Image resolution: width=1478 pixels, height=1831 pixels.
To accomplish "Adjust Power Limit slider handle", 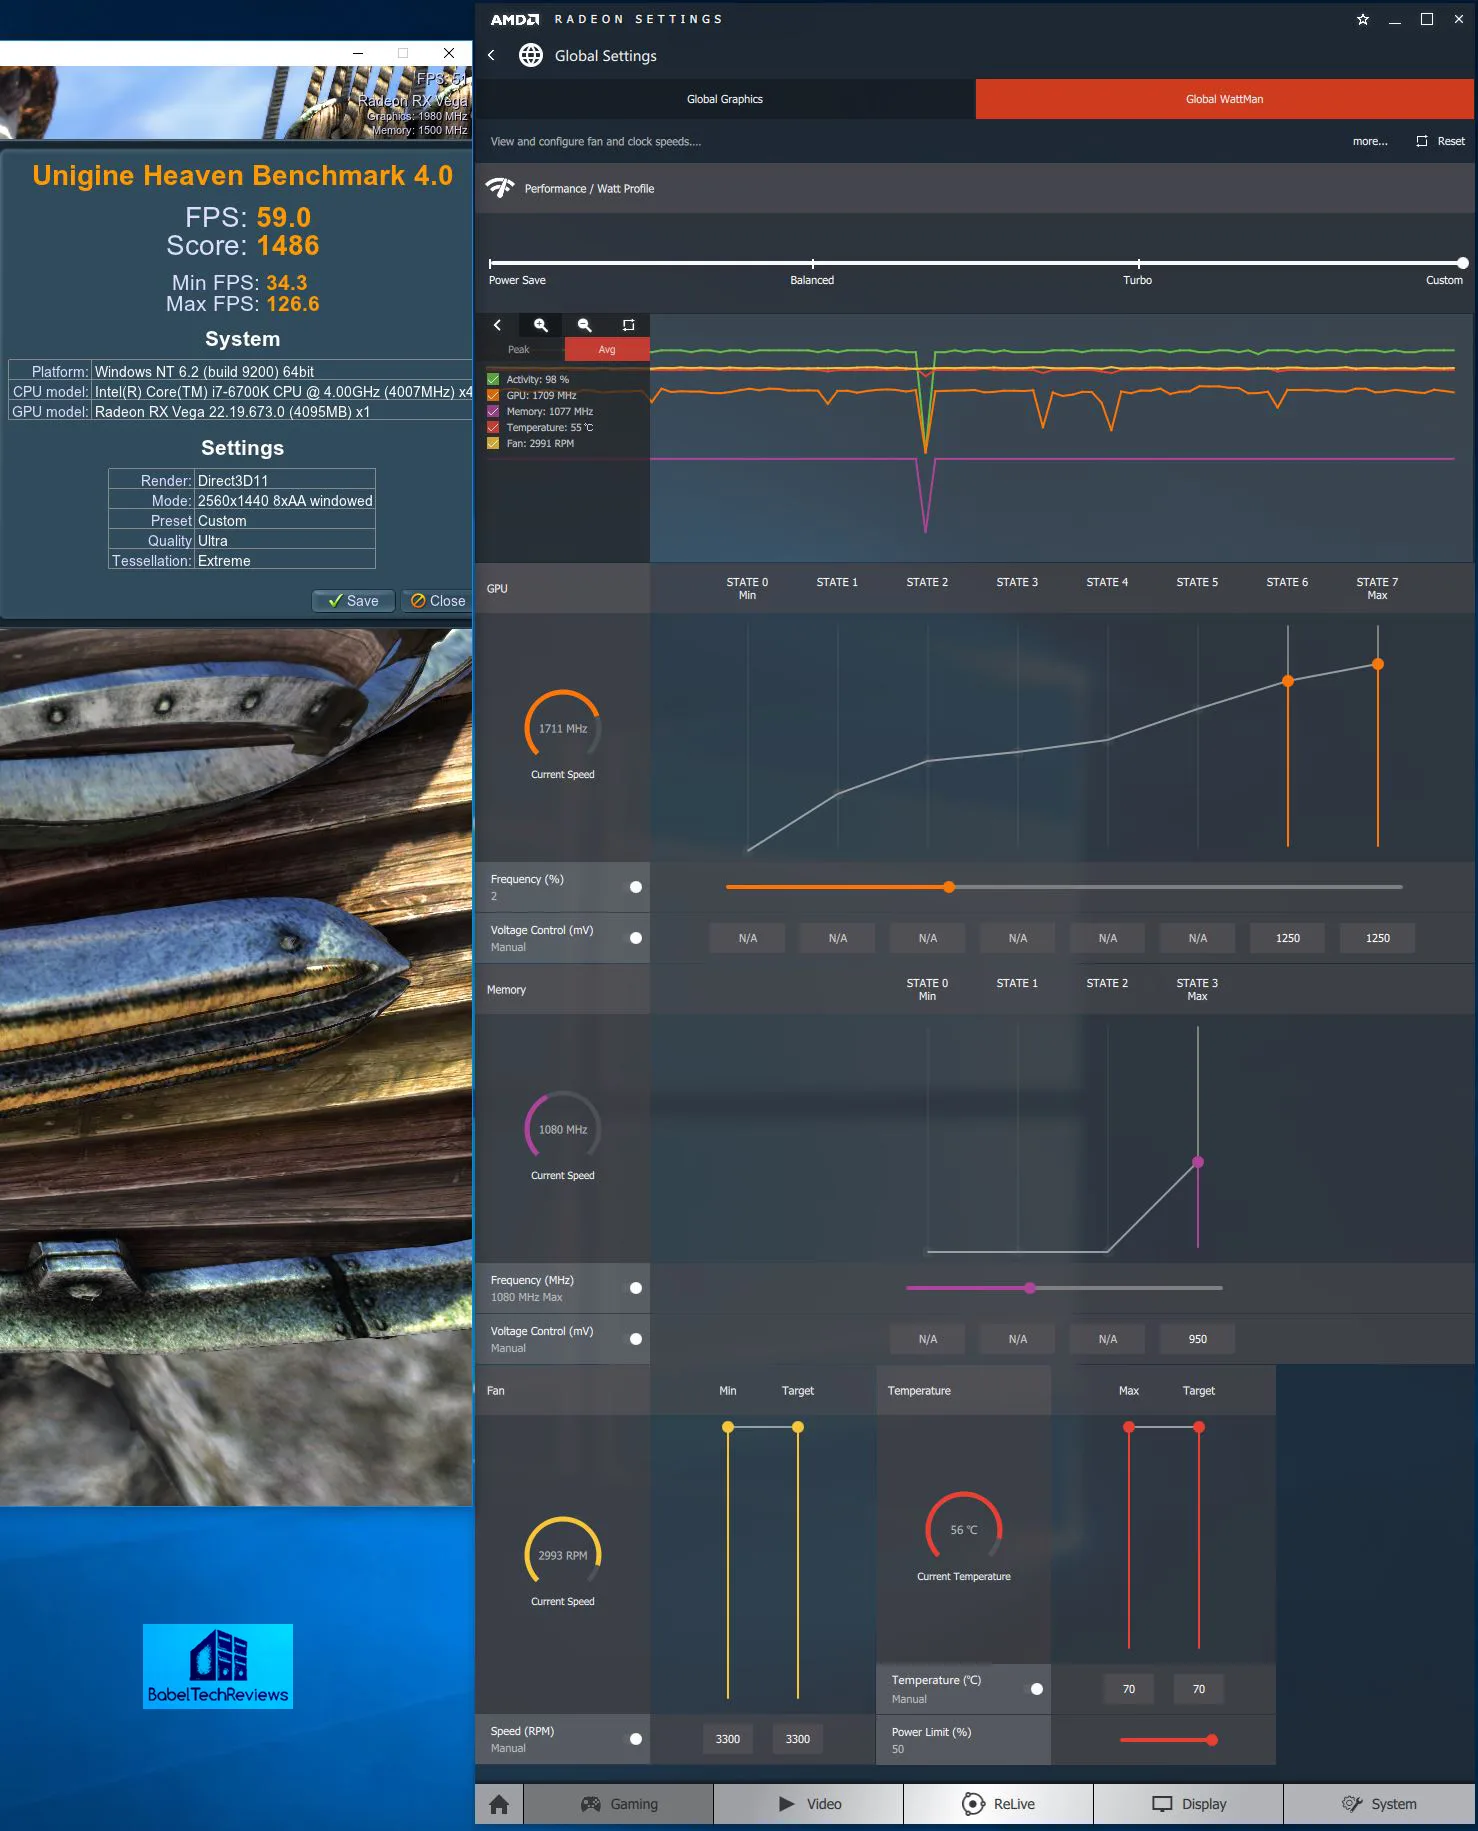I will click(x=1212, y=1740).
